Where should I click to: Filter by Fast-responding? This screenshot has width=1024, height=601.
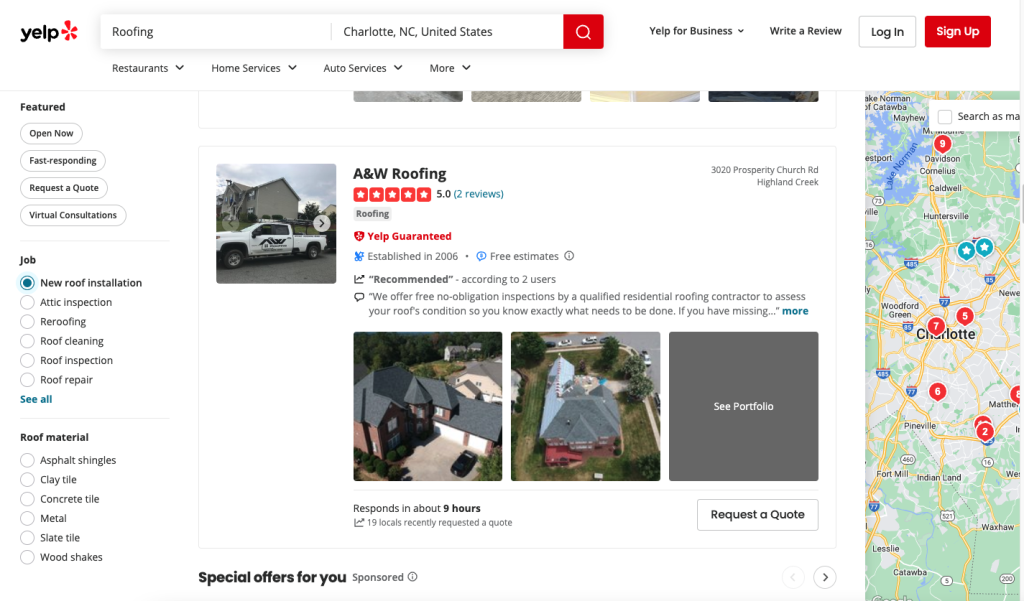pos(63,161)
